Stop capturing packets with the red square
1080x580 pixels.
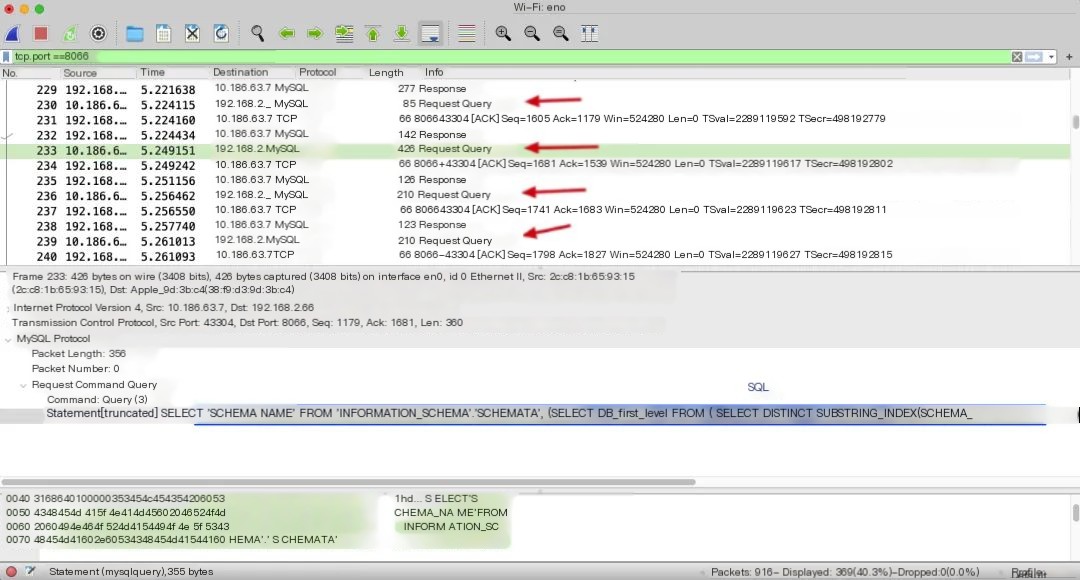pyautogui.click(x=41, y=33)
